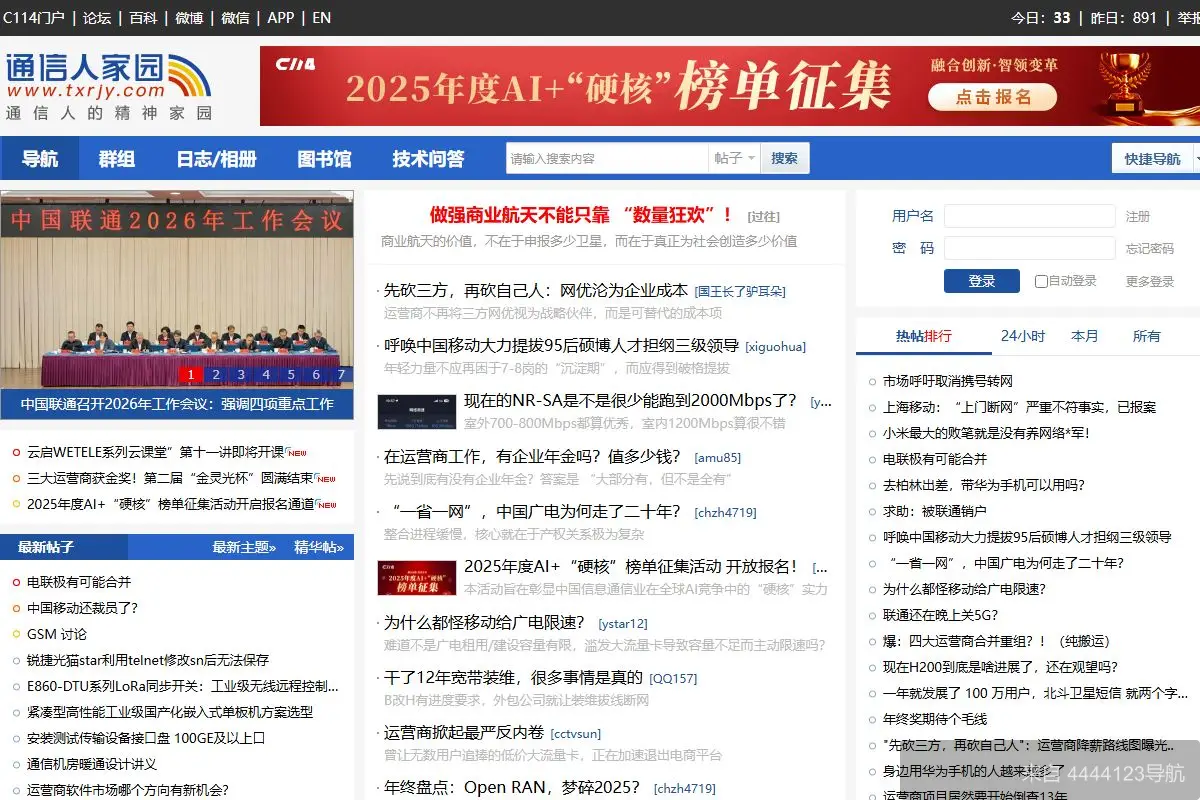The height and width of the screenshot is (800, 1200).
Task: Select slide number 1 indicator
Action: point(190,375)
